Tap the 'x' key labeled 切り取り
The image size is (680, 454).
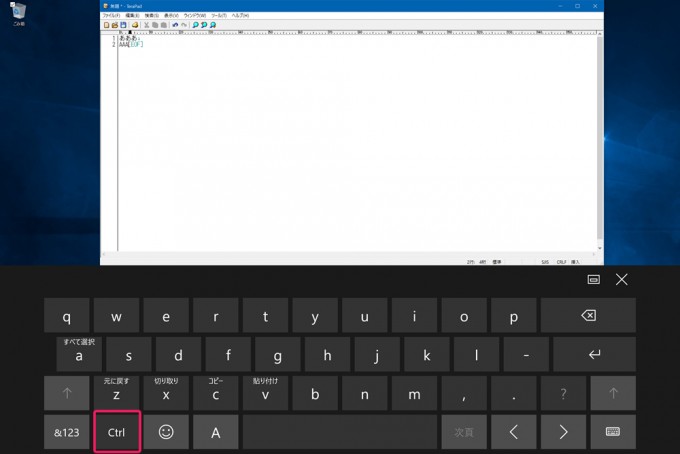(166, 393)
